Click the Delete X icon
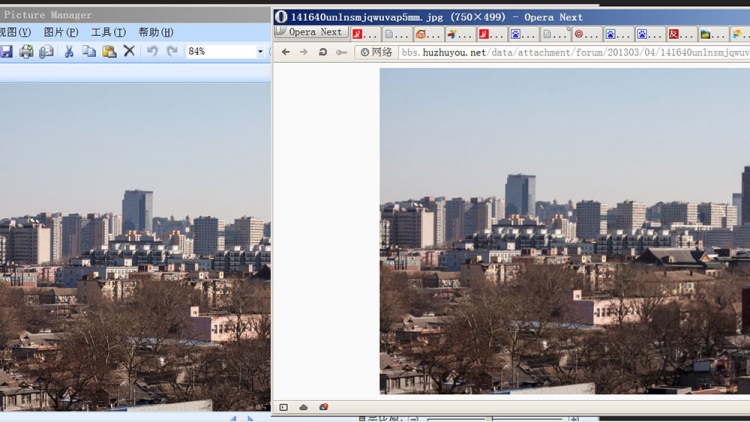 [x=129, y=51]
